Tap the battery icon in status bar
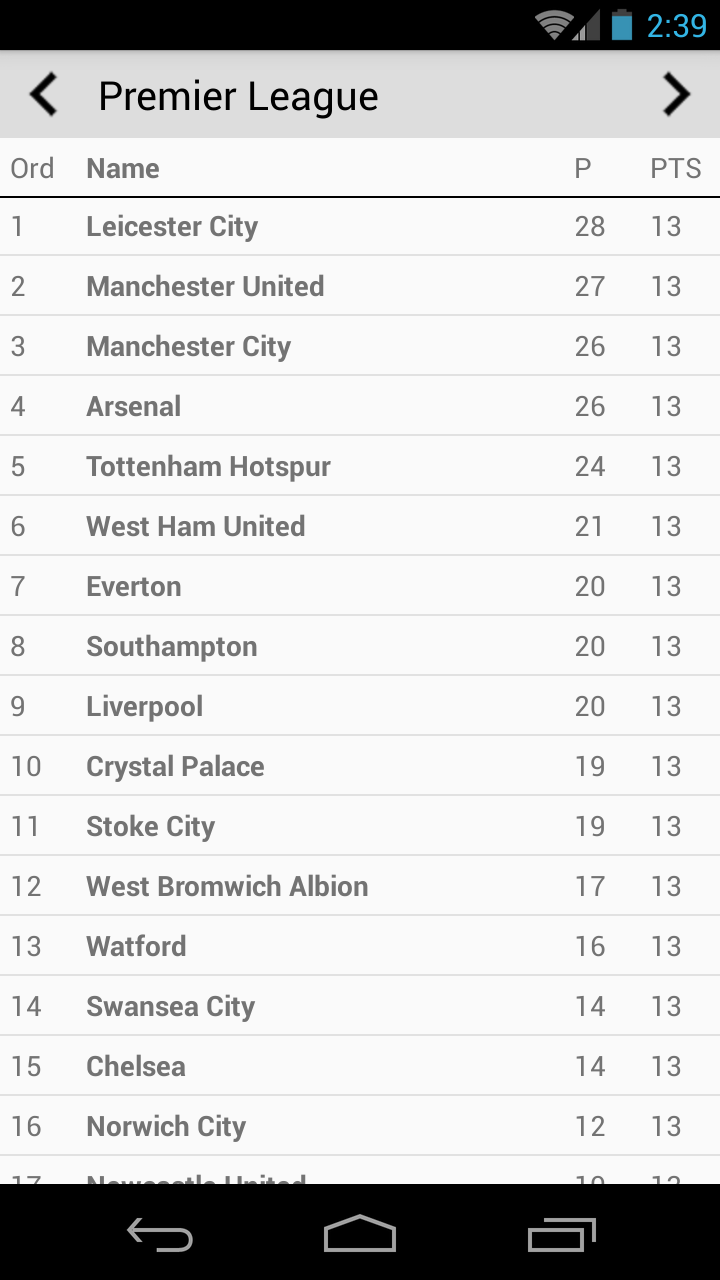Viewport: 720px width, 1280px height. pyautogui.click(x=622, y=25)
